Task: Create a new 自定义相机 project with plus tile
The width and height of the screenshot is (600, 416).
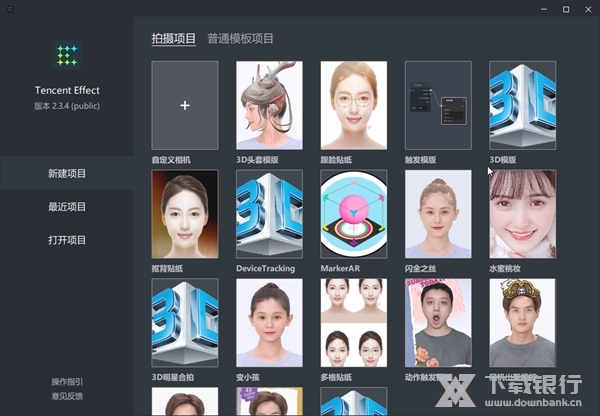Action: (x=185, y=105)
